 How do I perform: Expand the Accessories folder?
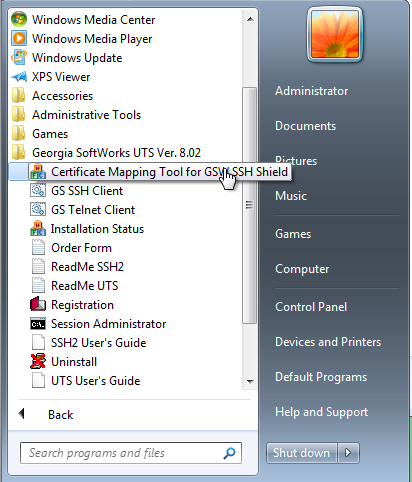point(53,96)
